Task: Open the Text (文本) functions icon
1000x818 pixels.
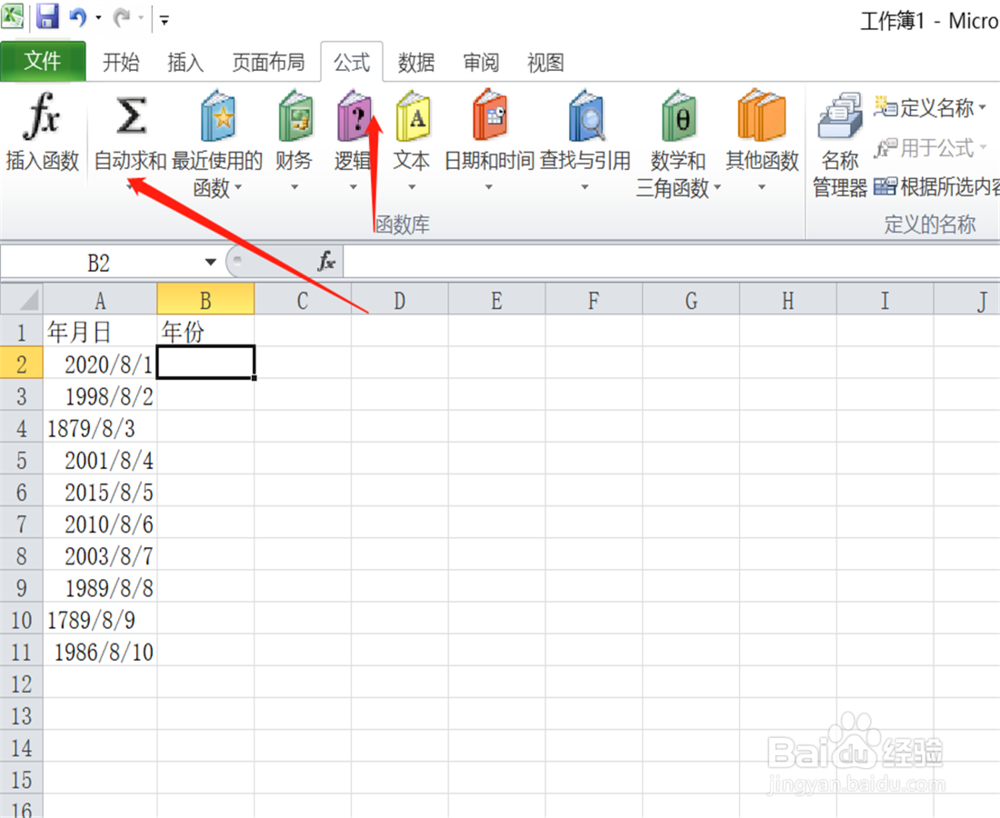Action: (412, 116)
